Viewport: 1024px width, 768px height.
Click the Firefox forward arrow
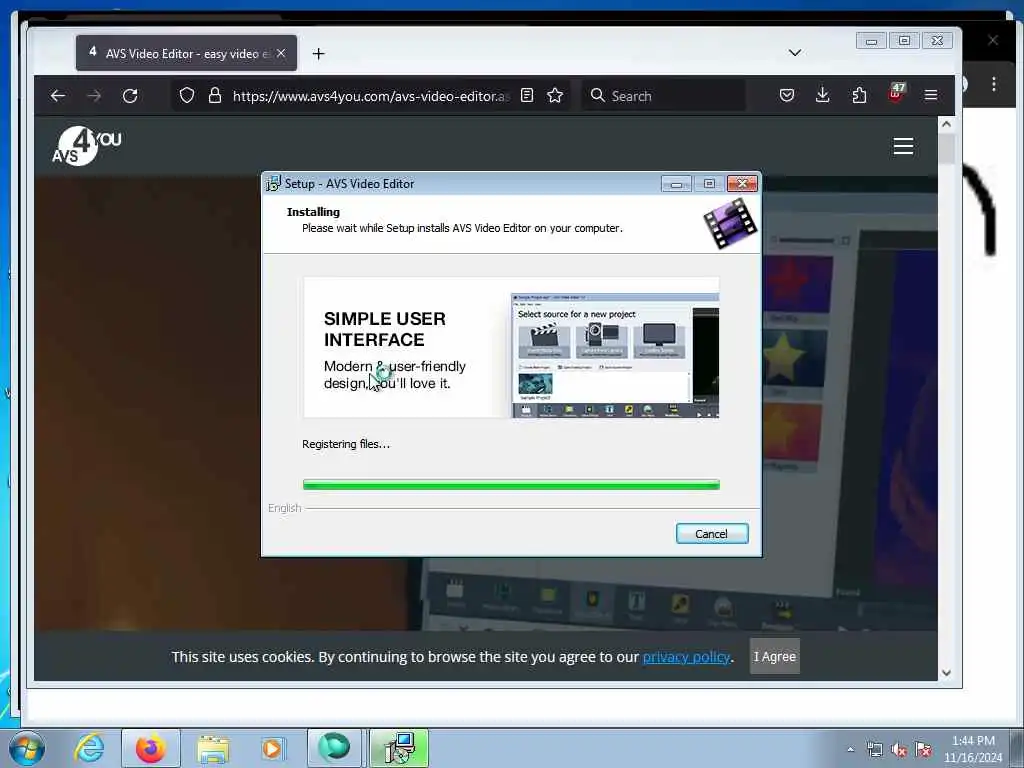[x=94, y=96]
